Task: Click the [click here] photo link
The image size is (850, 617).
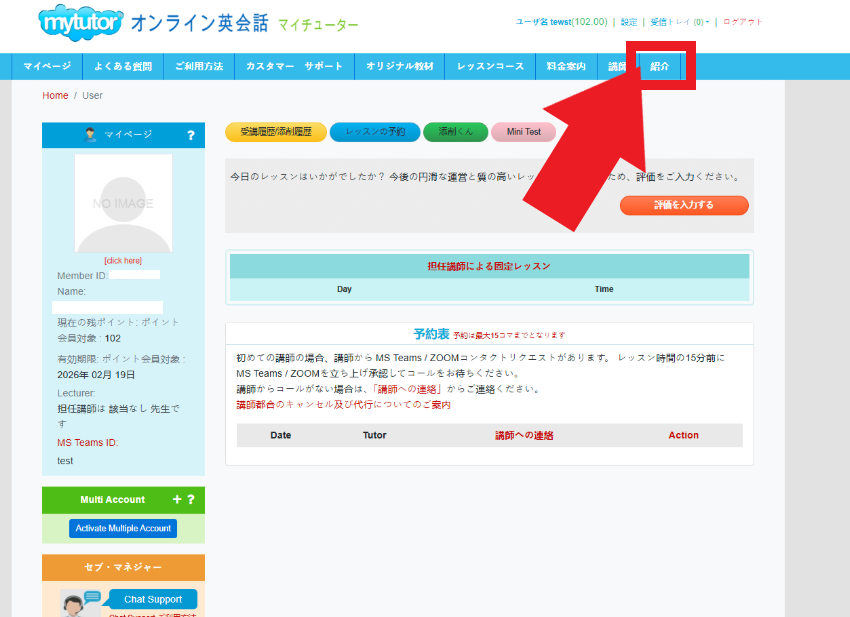Action: tap(123, 261)
